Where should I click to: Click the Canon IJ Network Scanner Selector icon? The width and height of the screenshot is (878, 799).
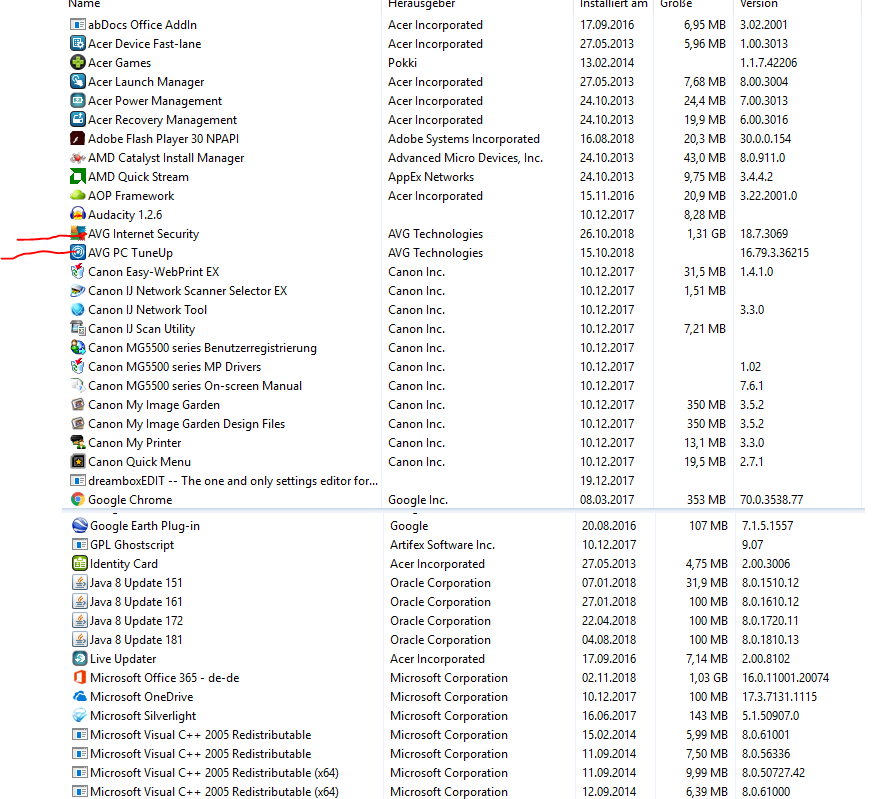pos(78,291)
